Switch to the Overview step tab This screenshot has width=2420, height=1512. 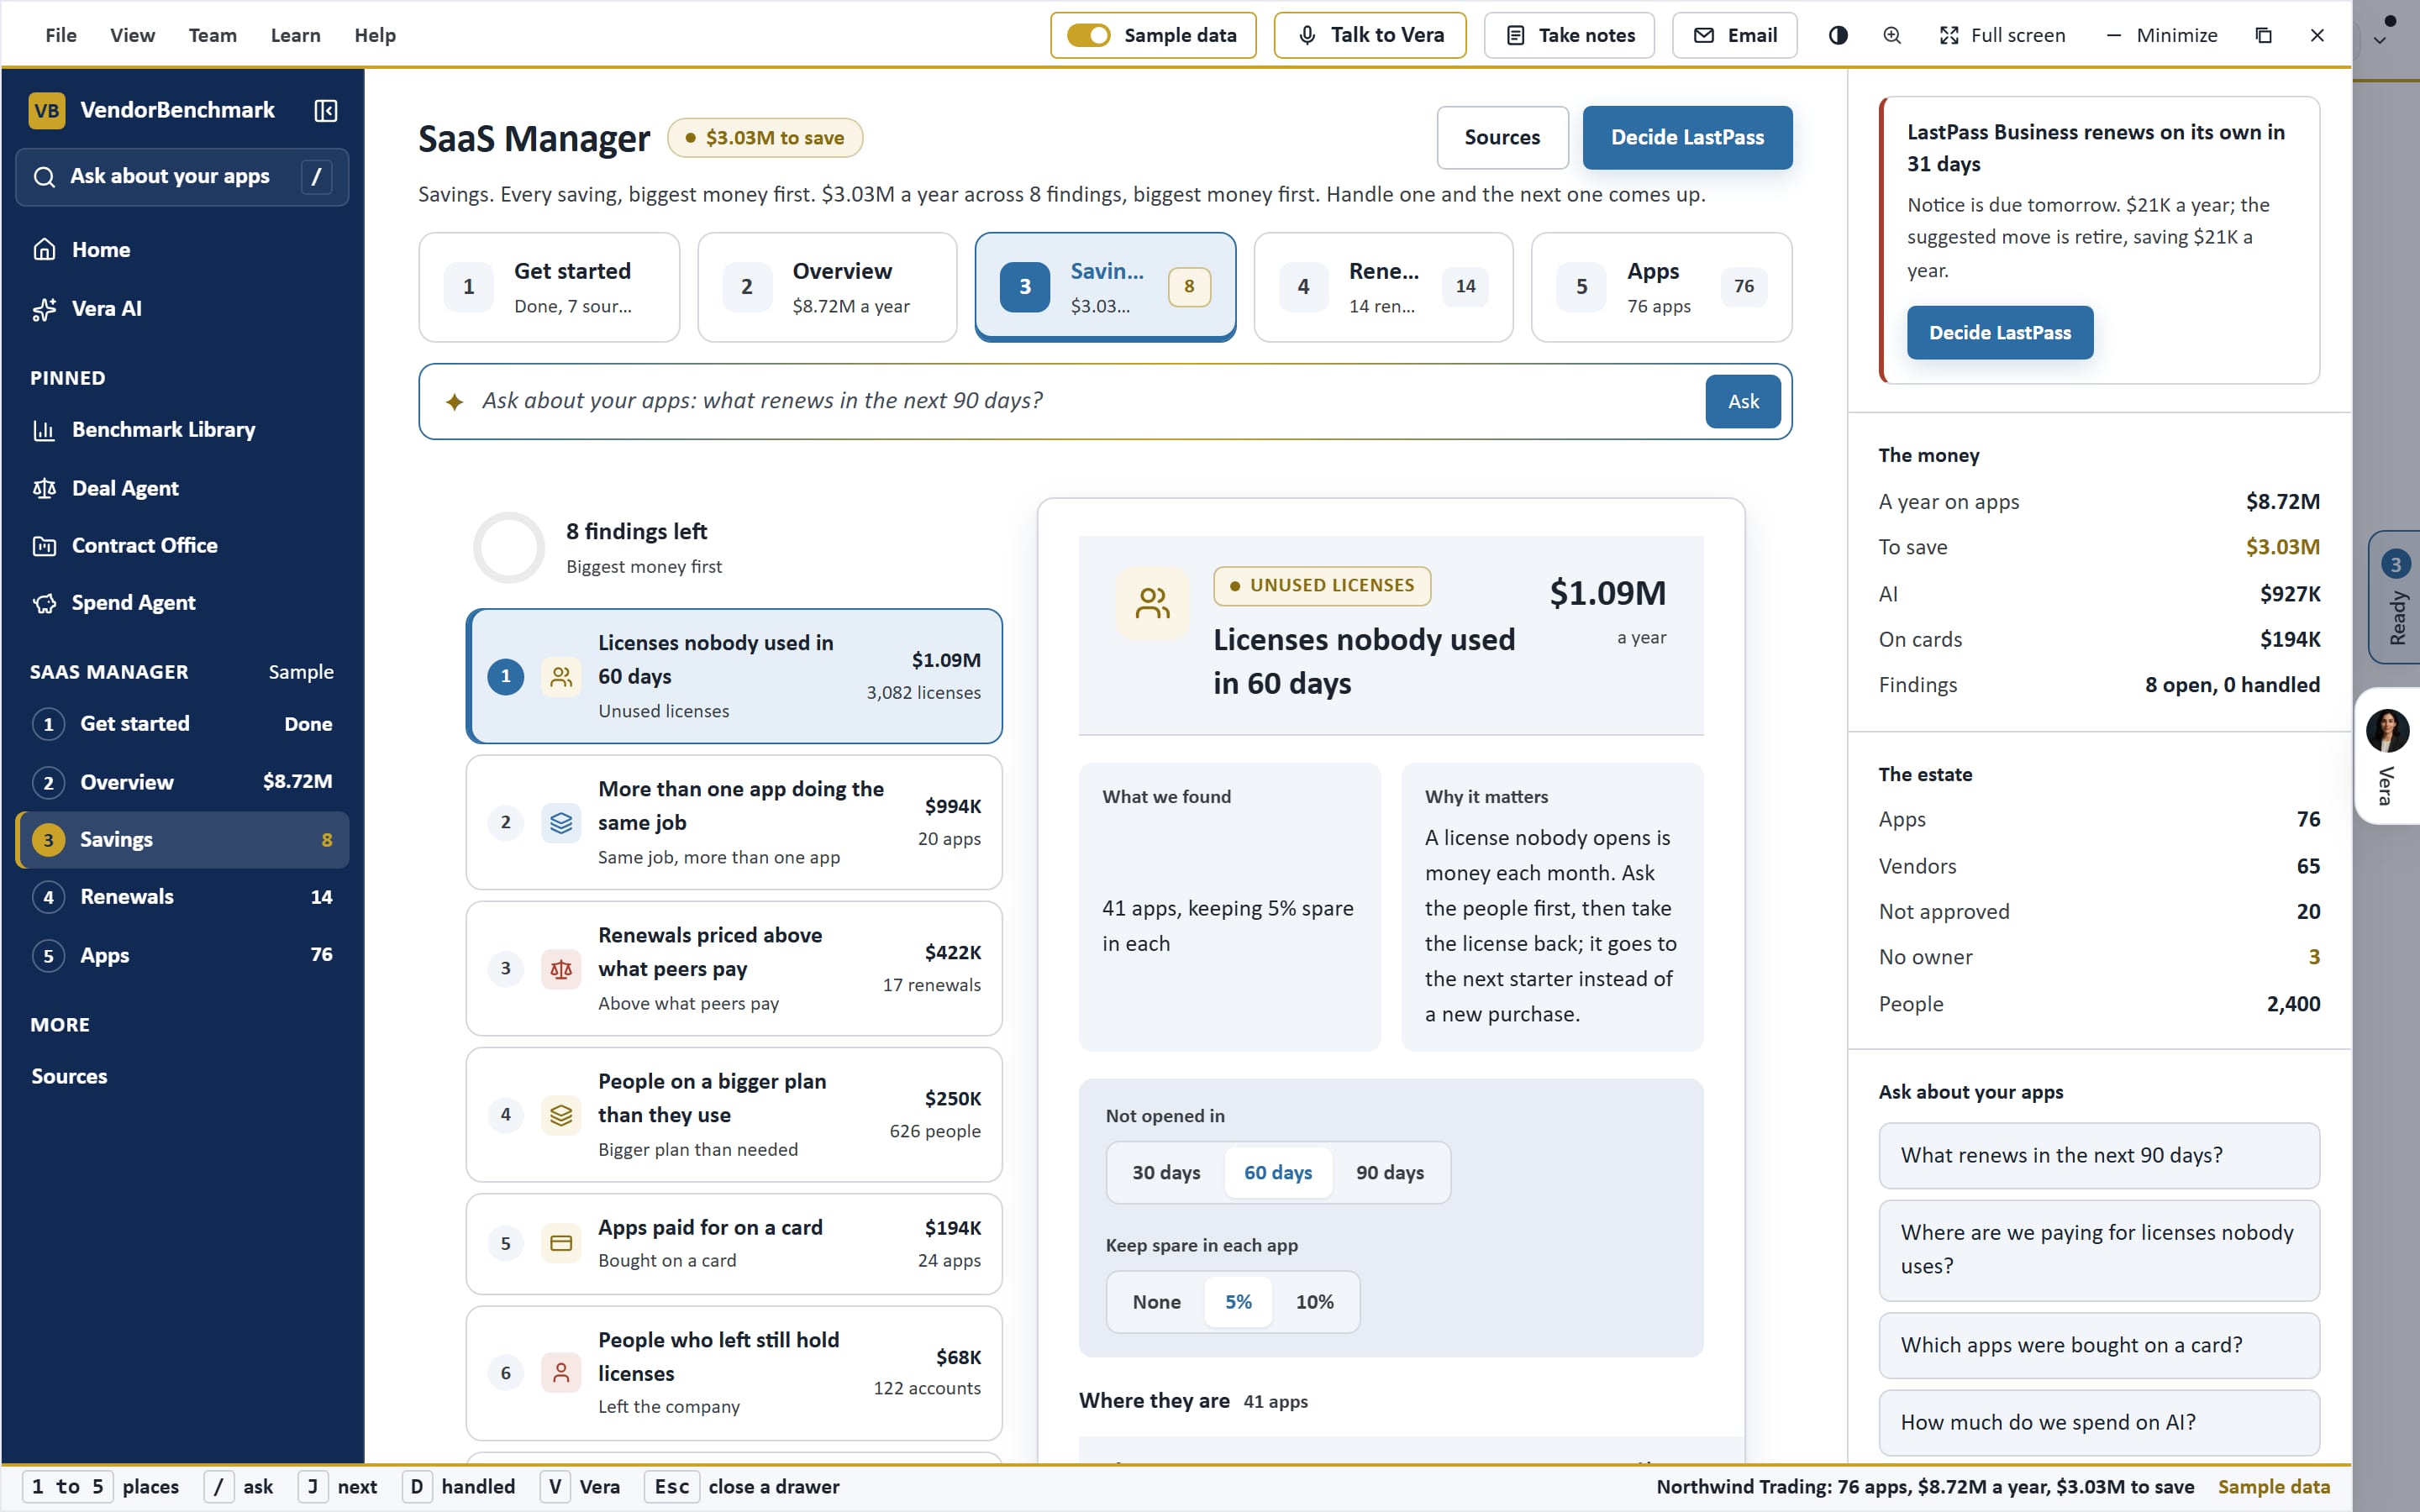[x=827, y=287]
